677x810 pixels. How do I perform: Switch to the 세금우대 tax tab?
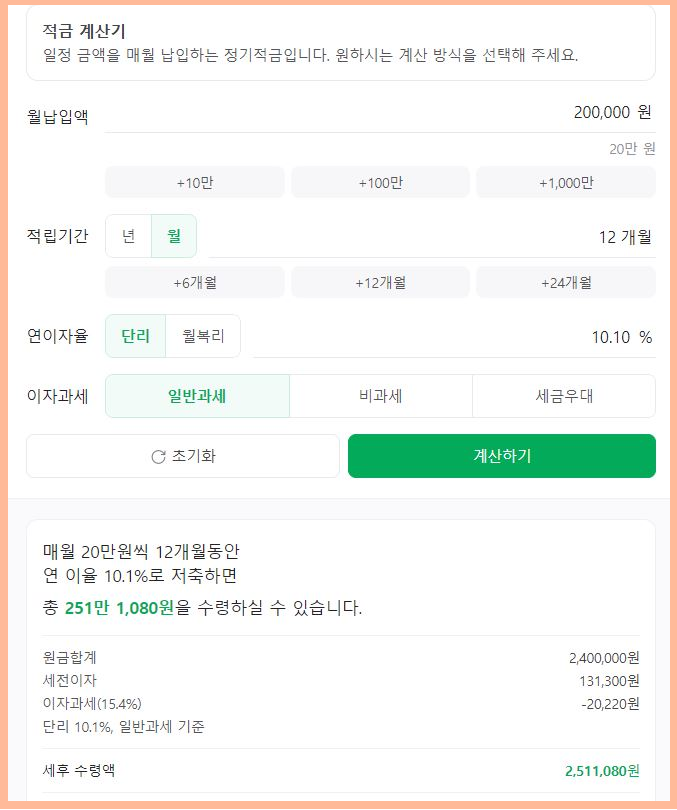[563, 395]
